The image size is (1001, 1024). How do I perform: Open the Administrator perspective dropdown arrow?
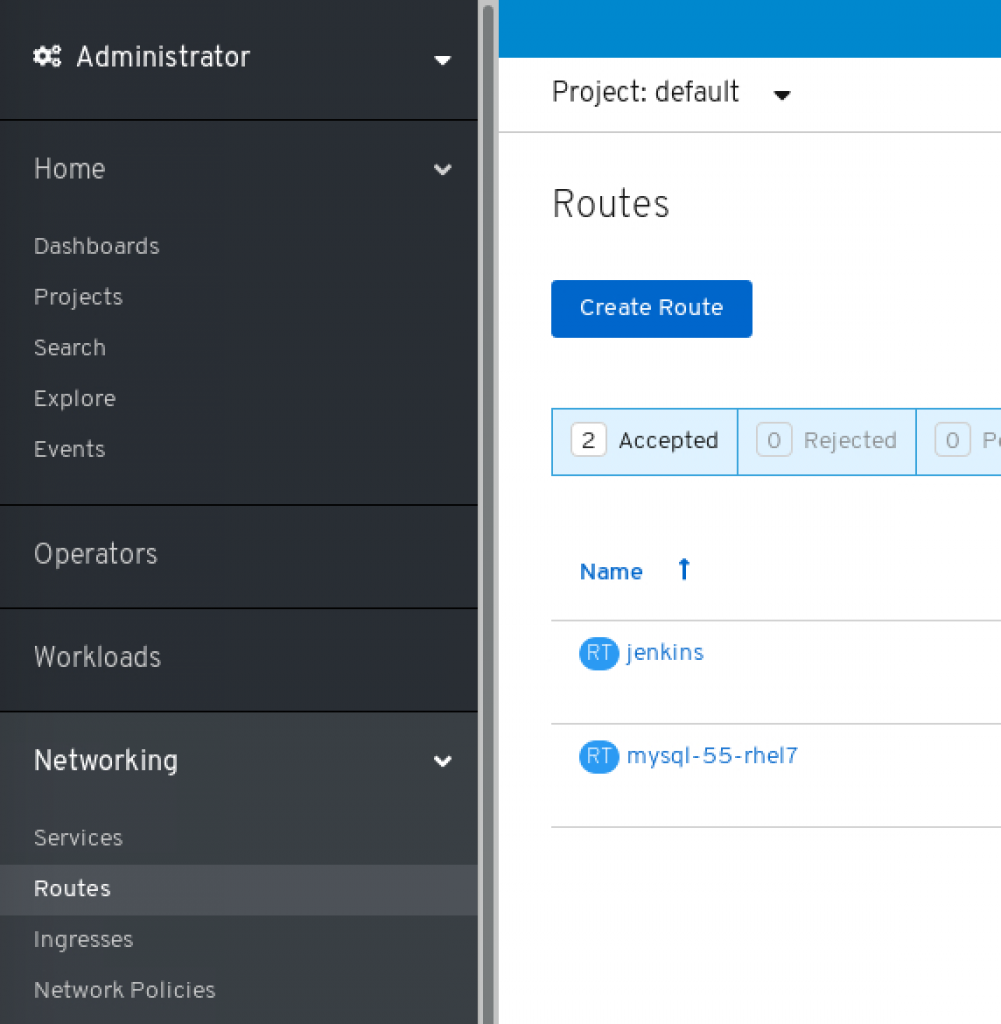[x=443, y=60]
